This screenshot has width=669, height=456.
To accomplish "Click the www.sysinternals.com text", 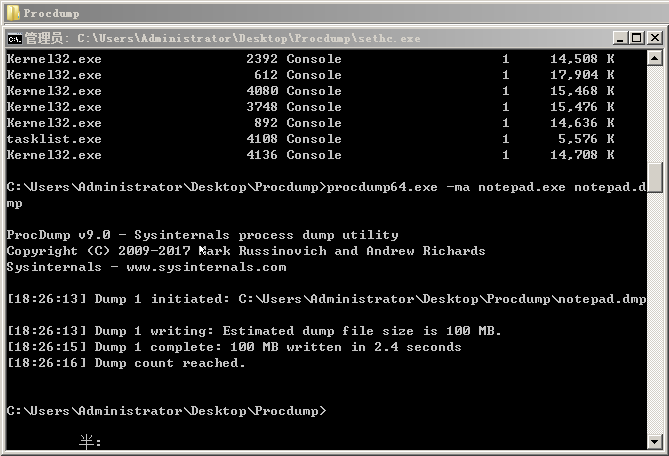I will coord(207,267).
